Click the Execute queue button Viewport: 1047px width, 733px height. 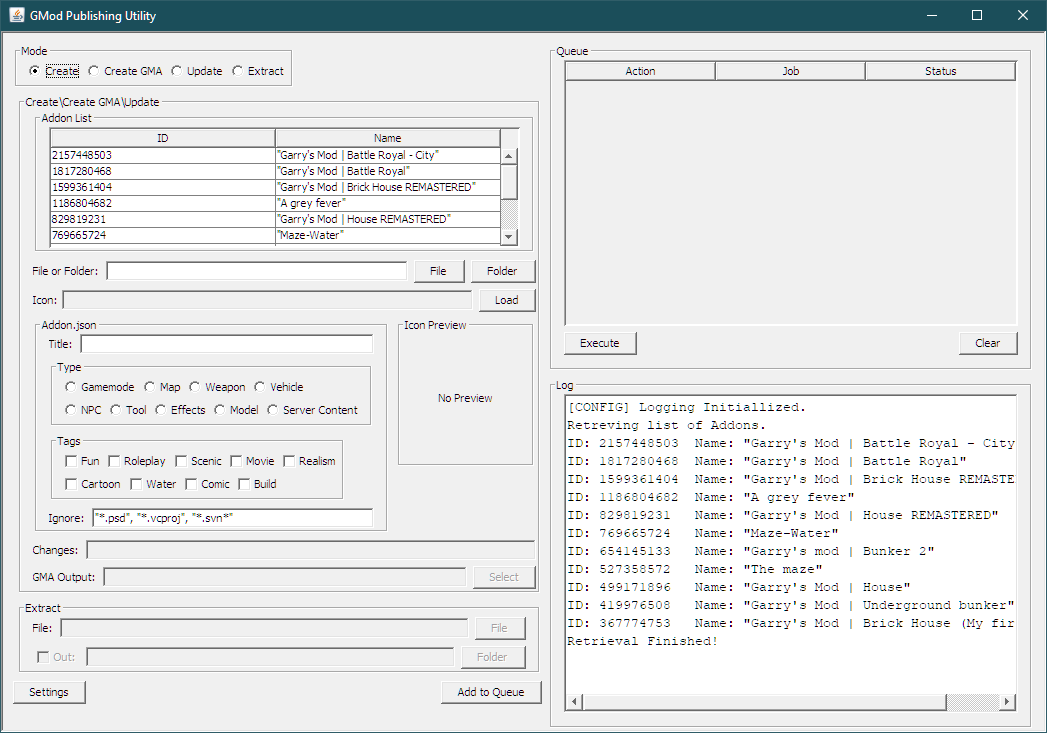(x=600, y=343)
